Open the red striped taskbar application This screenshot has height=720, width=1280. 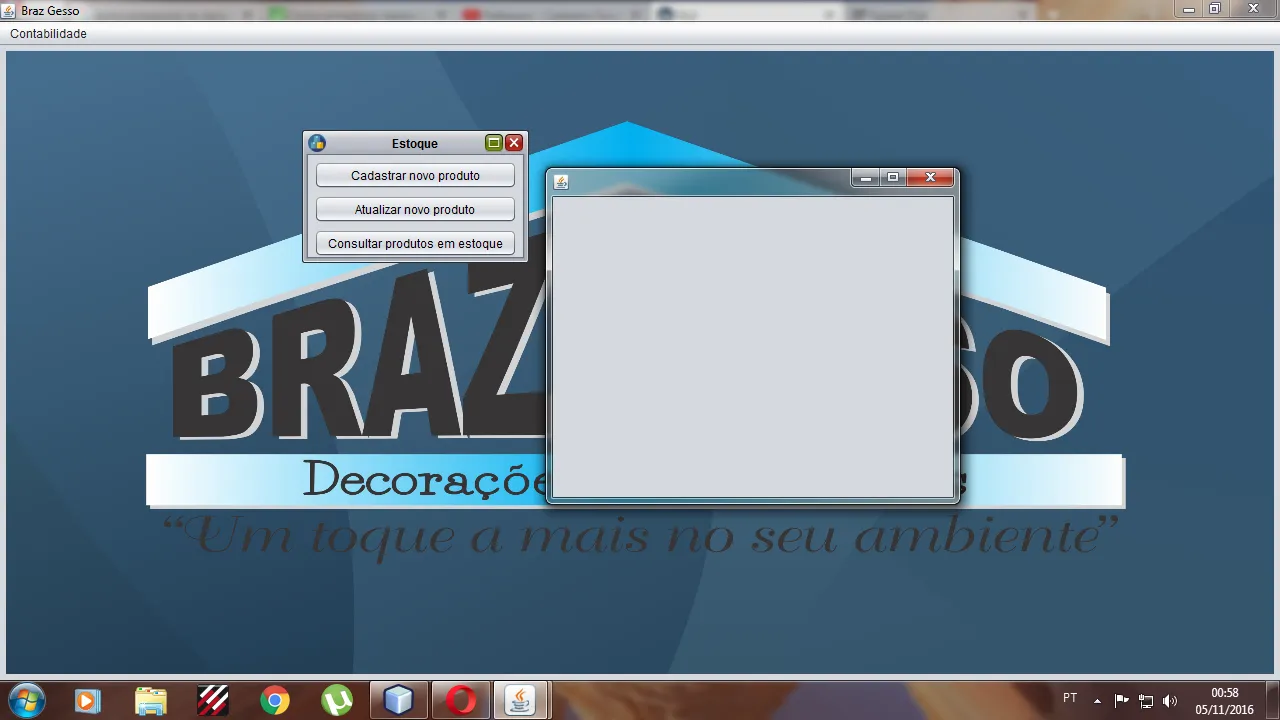(x=213, y=701)
